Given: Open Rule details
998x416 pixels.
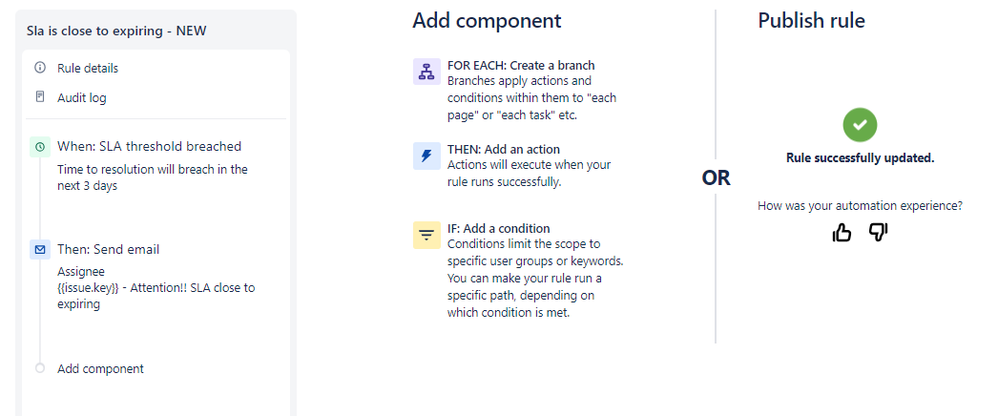Looking at the screenshot, I should (x=88, y=68).
